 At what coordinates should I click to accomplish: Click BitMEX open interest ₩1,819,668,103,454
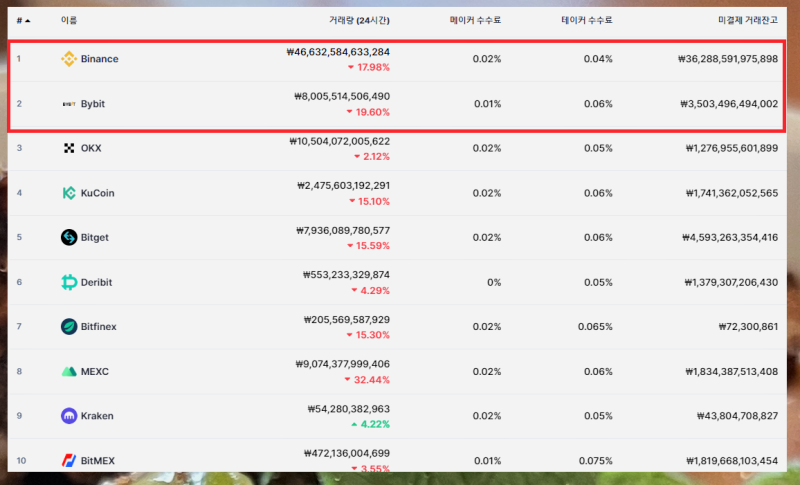coord(732,461)
